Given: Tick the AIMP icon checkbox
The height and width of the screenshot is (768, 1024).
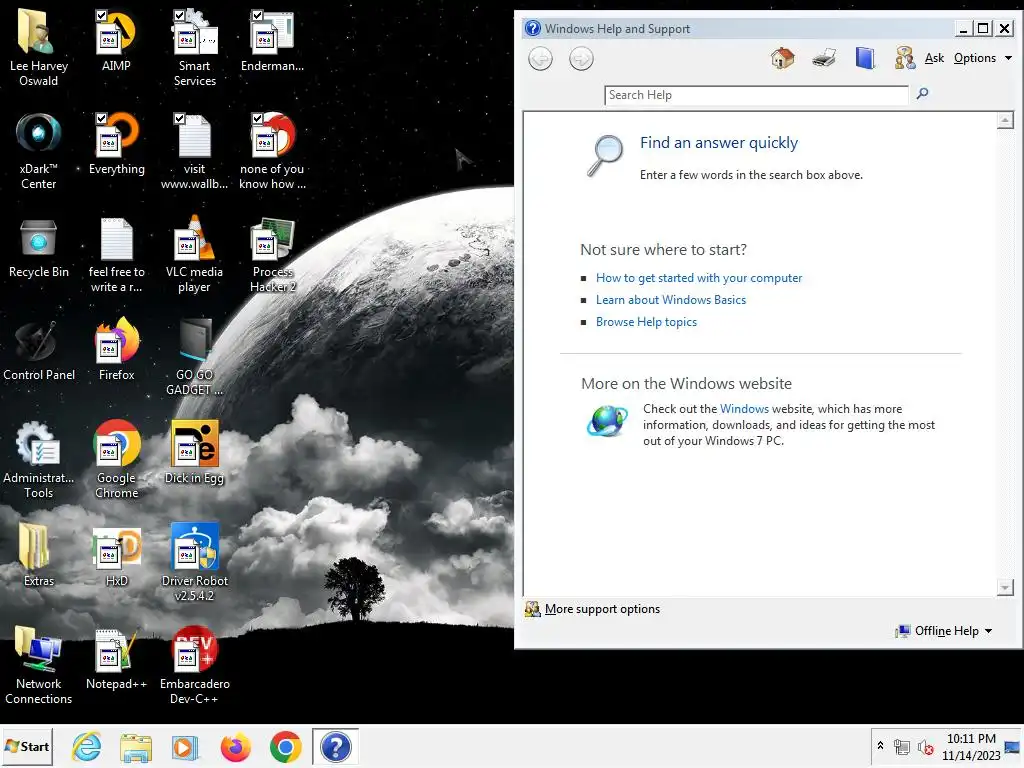Looking at the screenshot, I should pos(101,15).
